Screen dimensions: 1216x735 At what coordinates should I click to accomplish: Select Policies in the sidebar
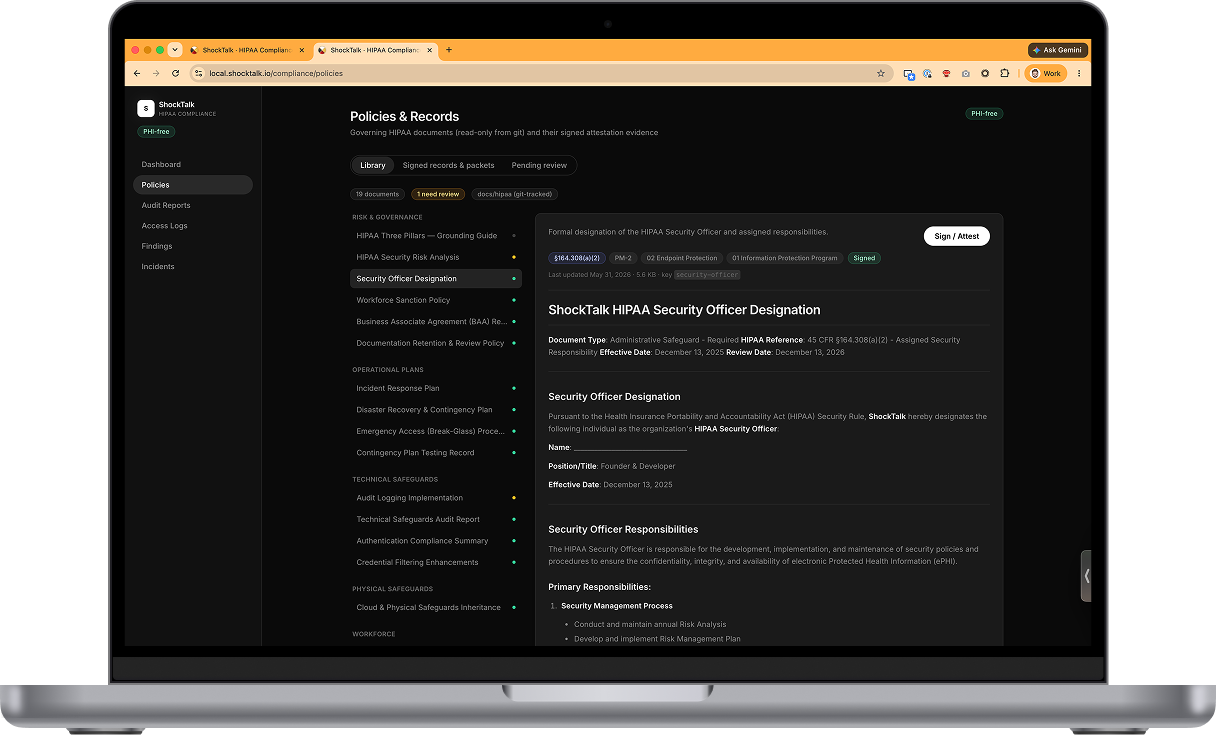(x=193, y=185)
